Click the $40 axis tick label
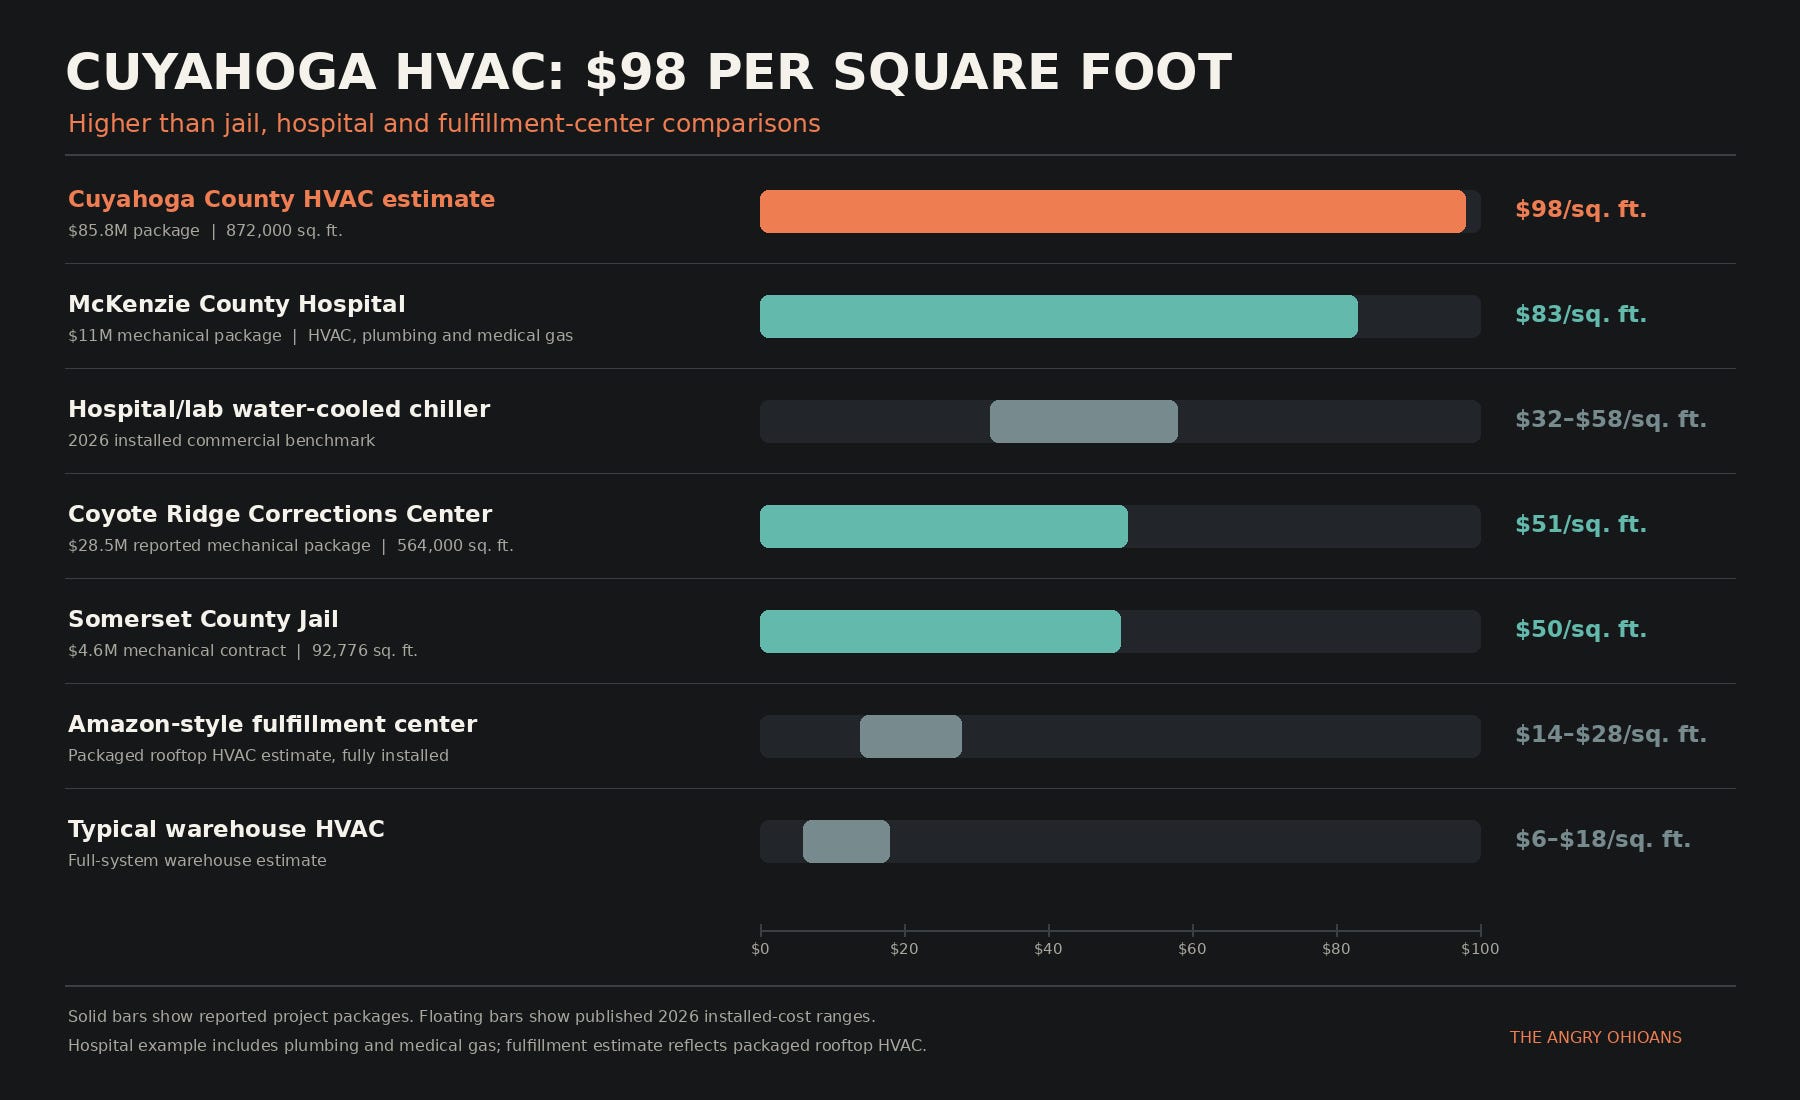The height and width of the screenshot is (1100, 1800). [1048, 949]
